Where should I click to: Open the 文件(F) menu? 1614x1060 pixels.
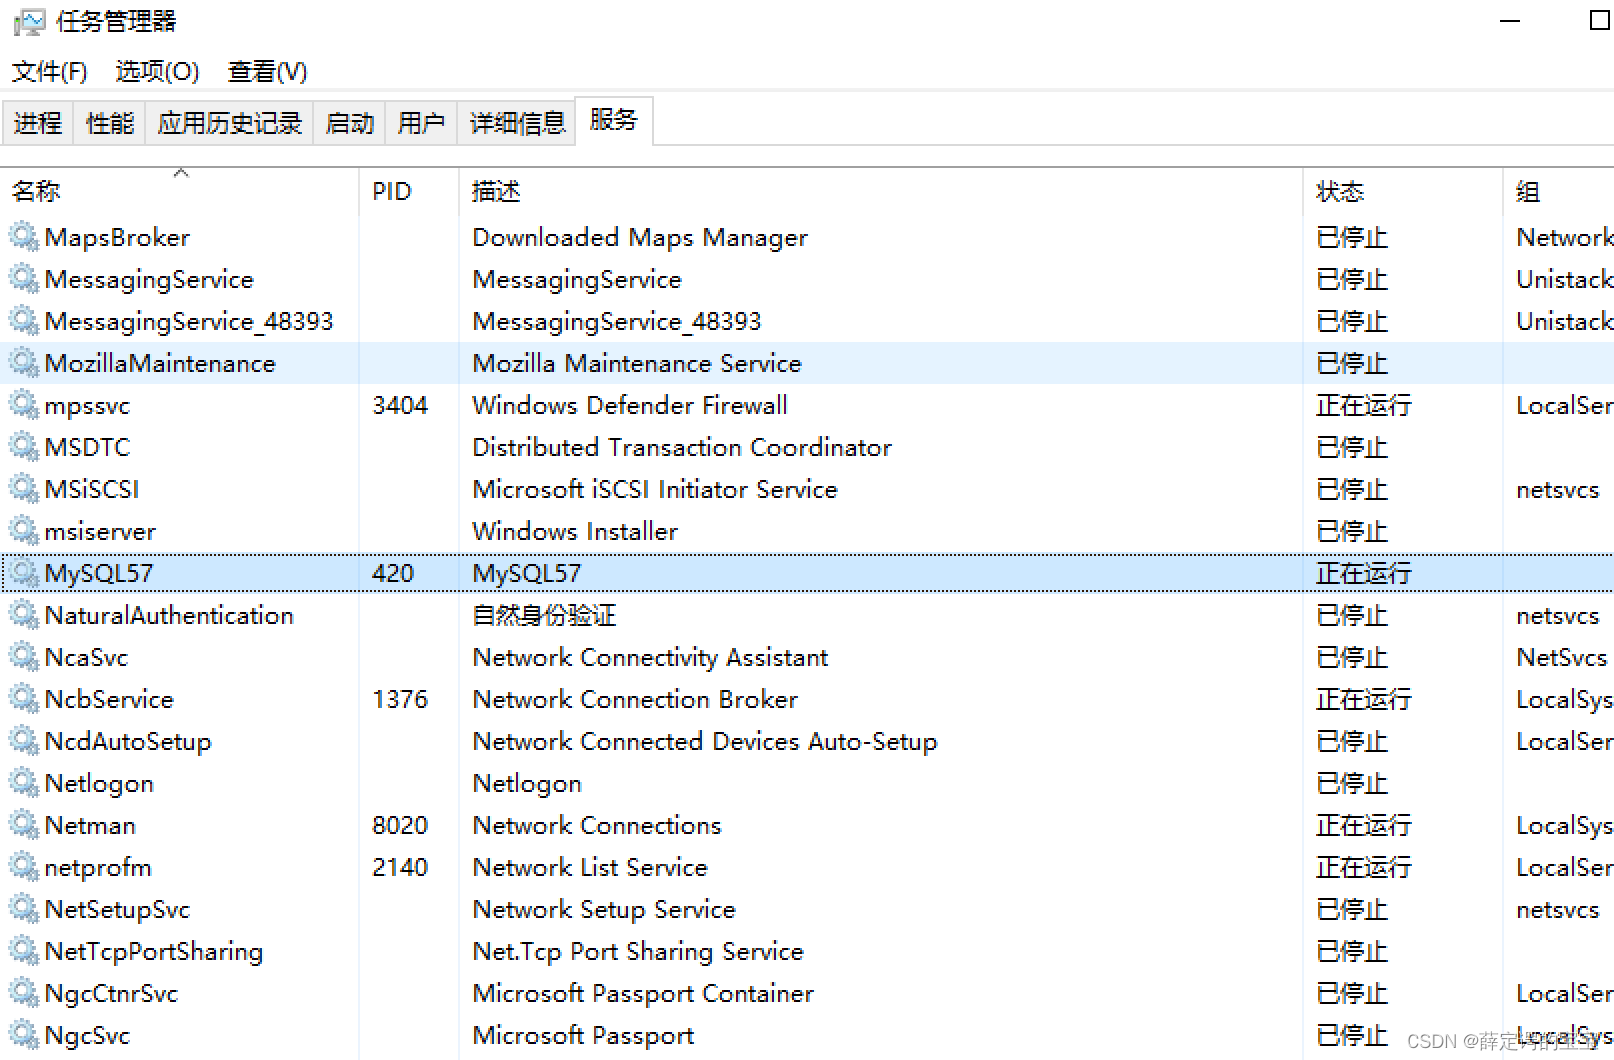(49, 71)
